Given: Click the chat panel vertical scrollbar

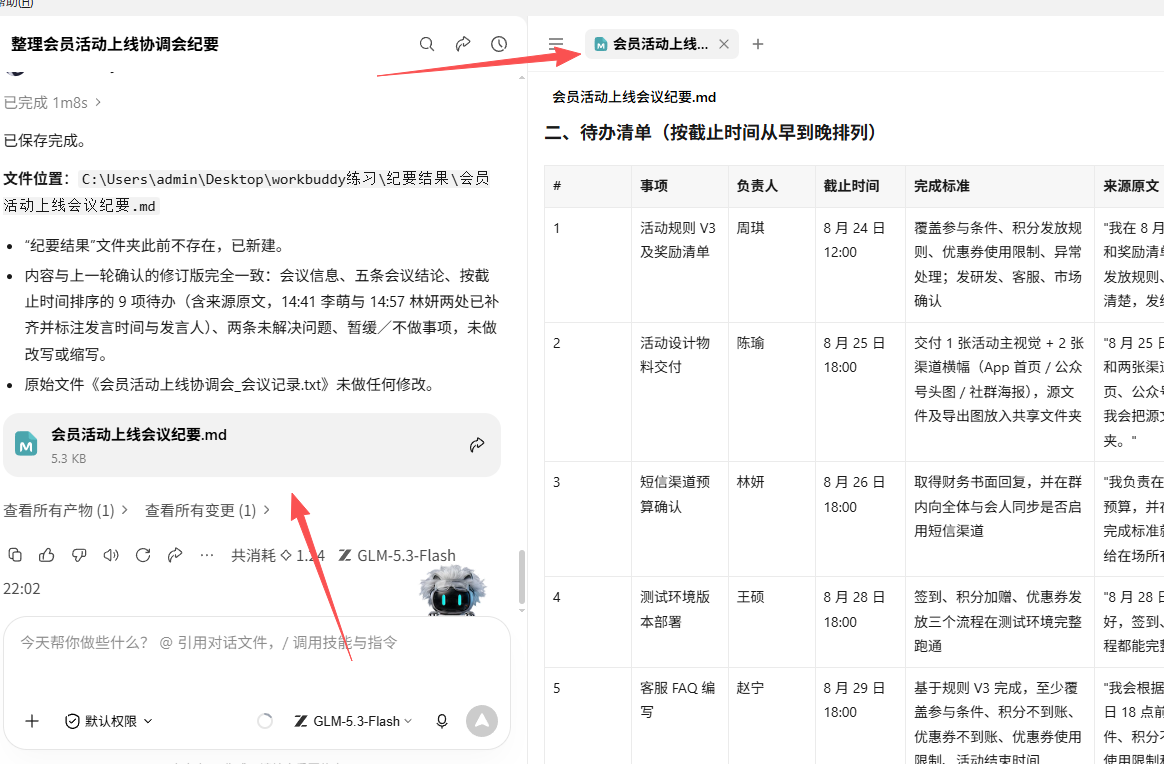Looking at the screenshot, I should 522,577.
